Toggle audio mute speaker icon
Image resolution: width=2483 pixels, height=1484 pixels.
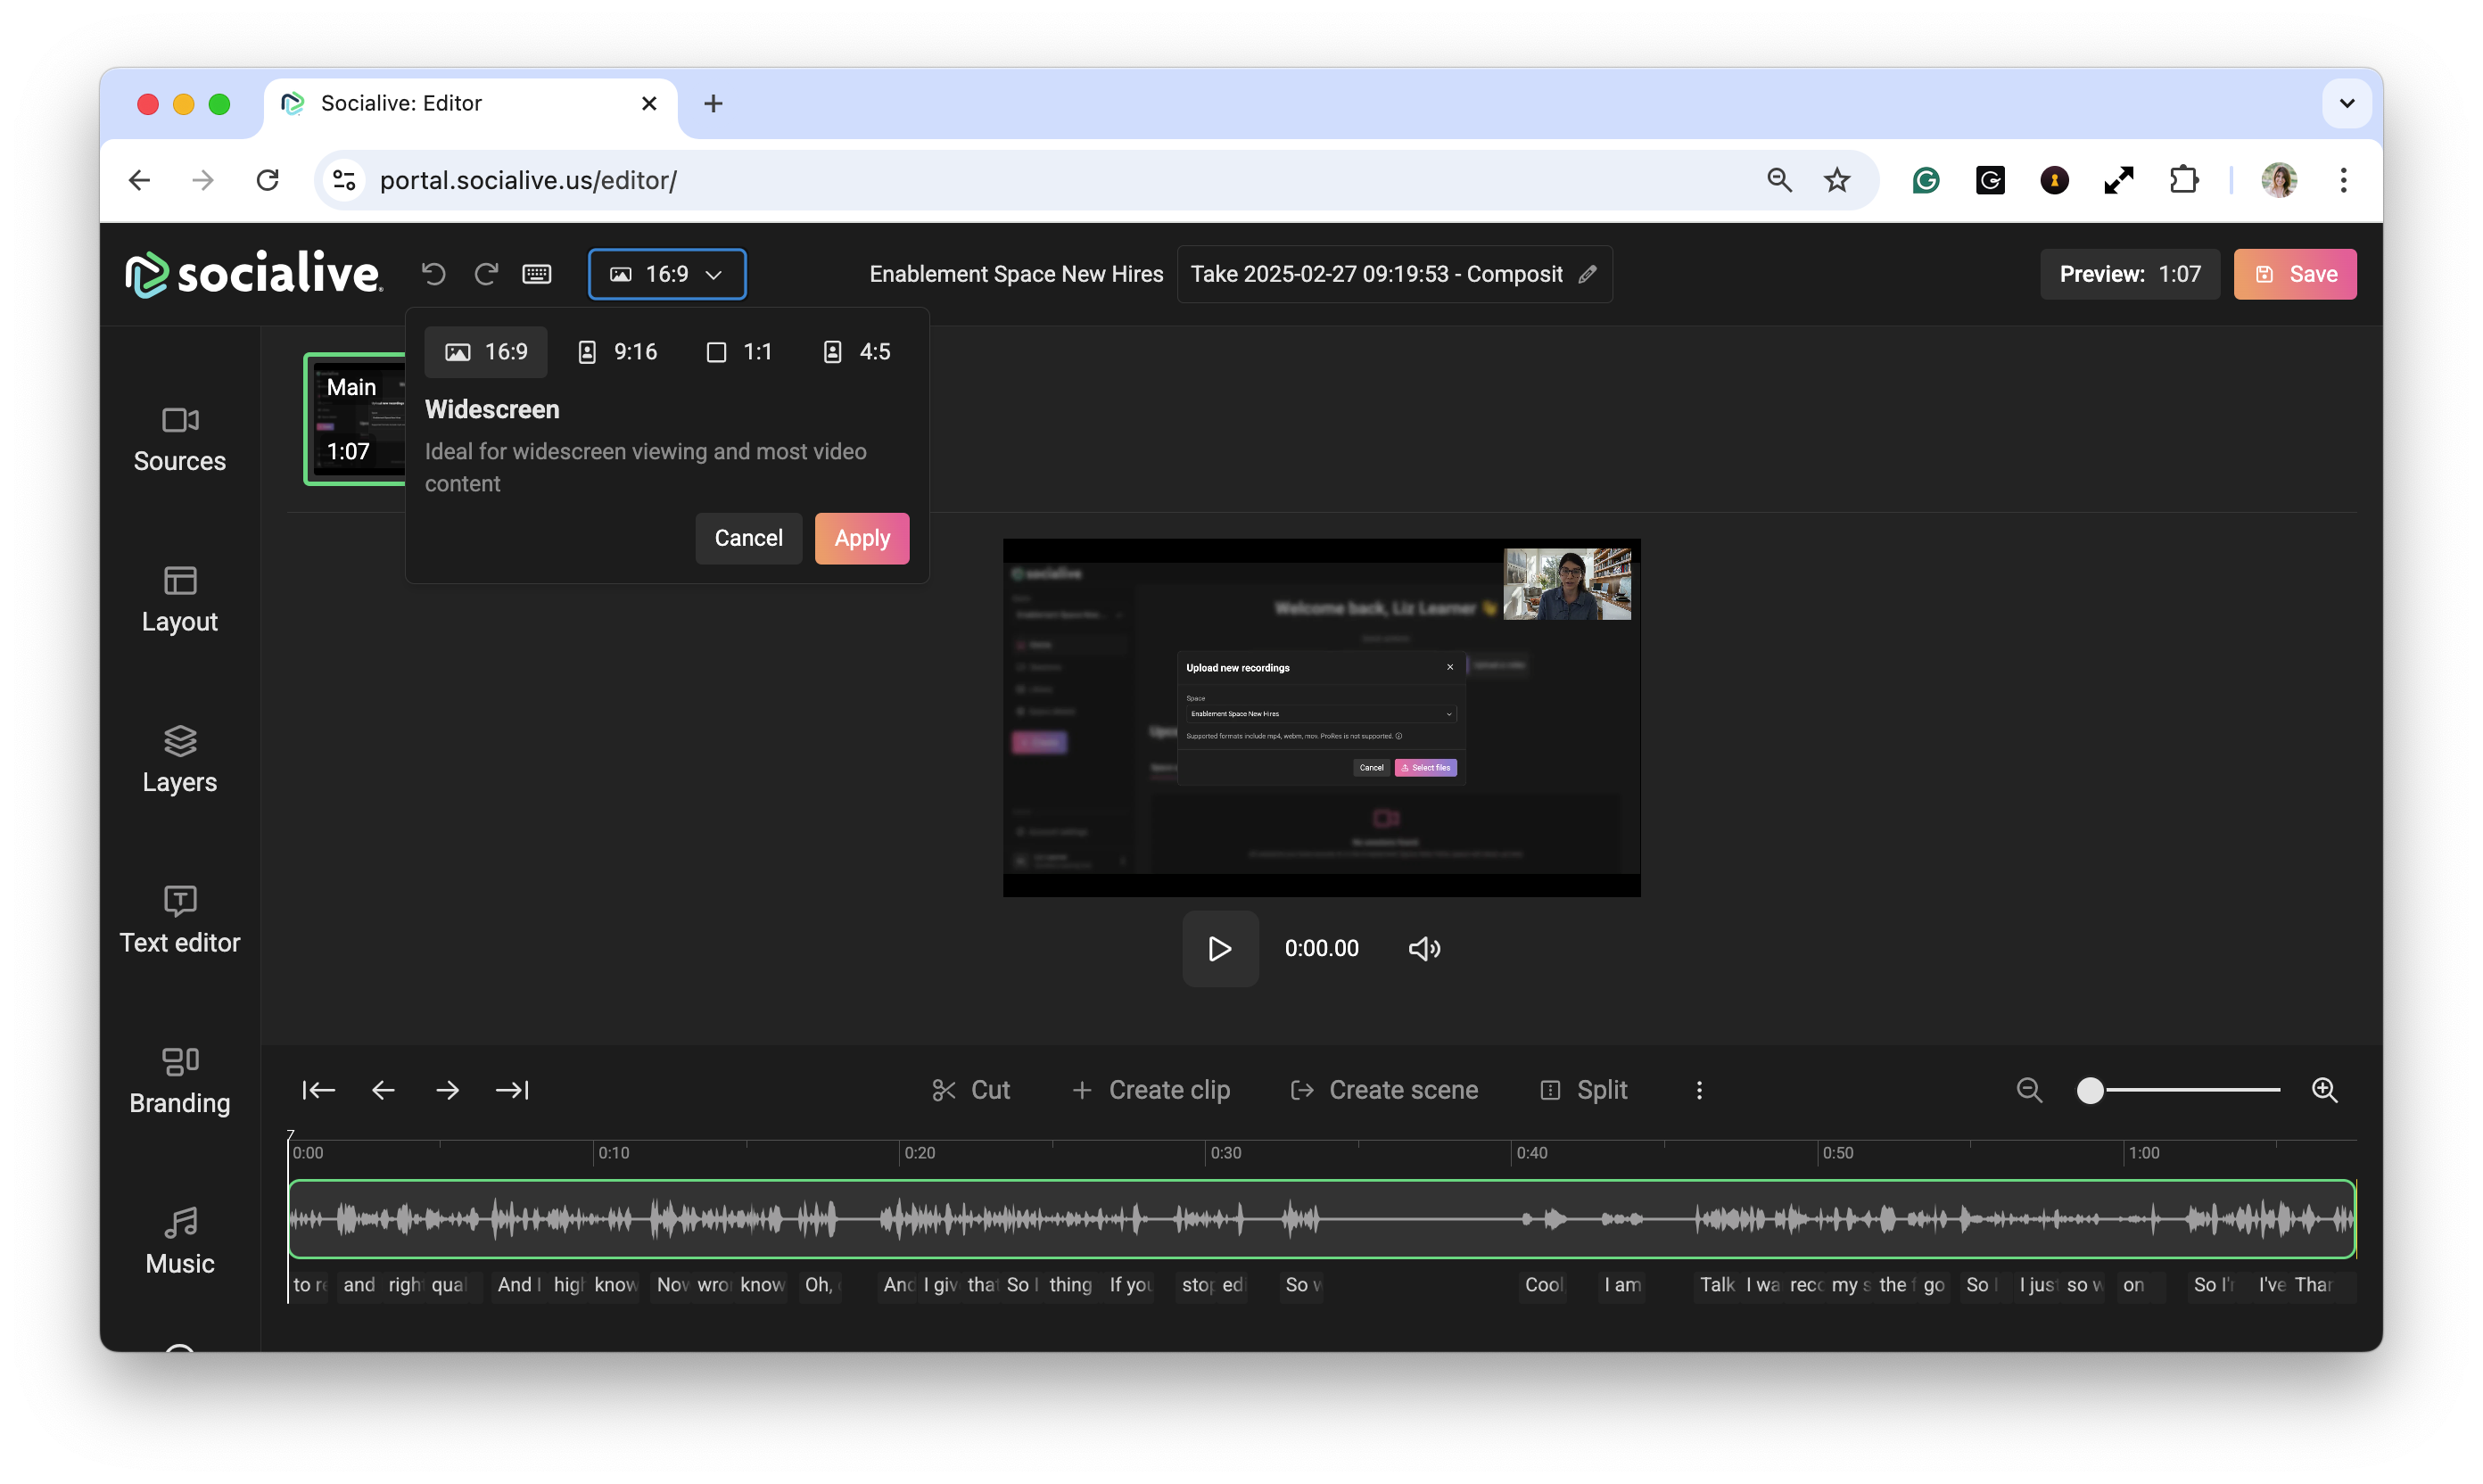[x=1424, y=948]
